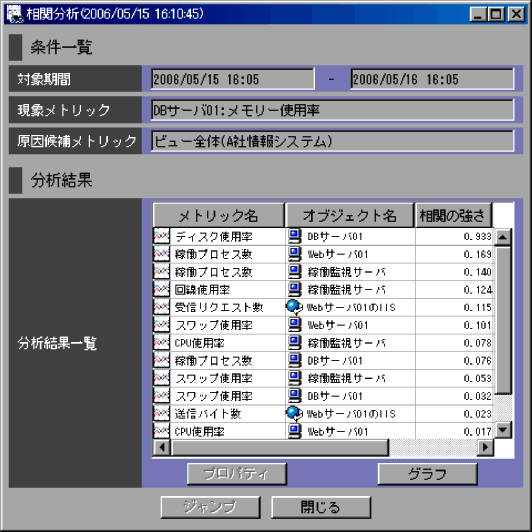Click computer icon in the 0.053 row
This screenshot has width=532, height=532.
point(294,378)
